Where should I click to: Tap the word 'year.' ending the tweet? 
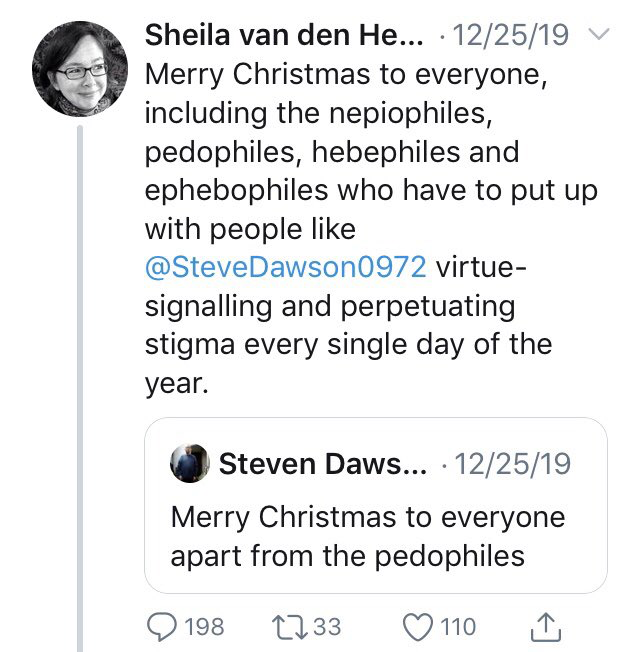click(x=176, y=383)
